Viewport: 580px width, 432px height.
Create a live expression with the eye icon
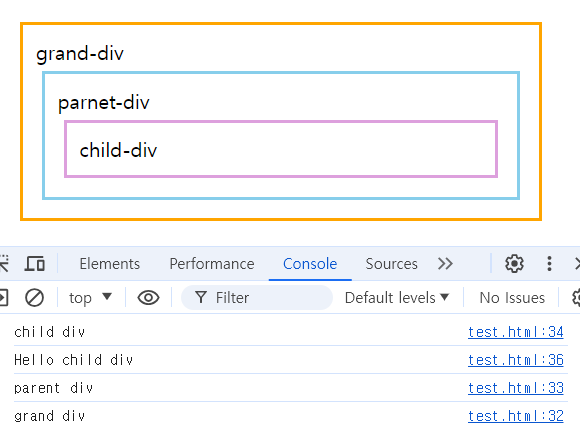(148, 298)
